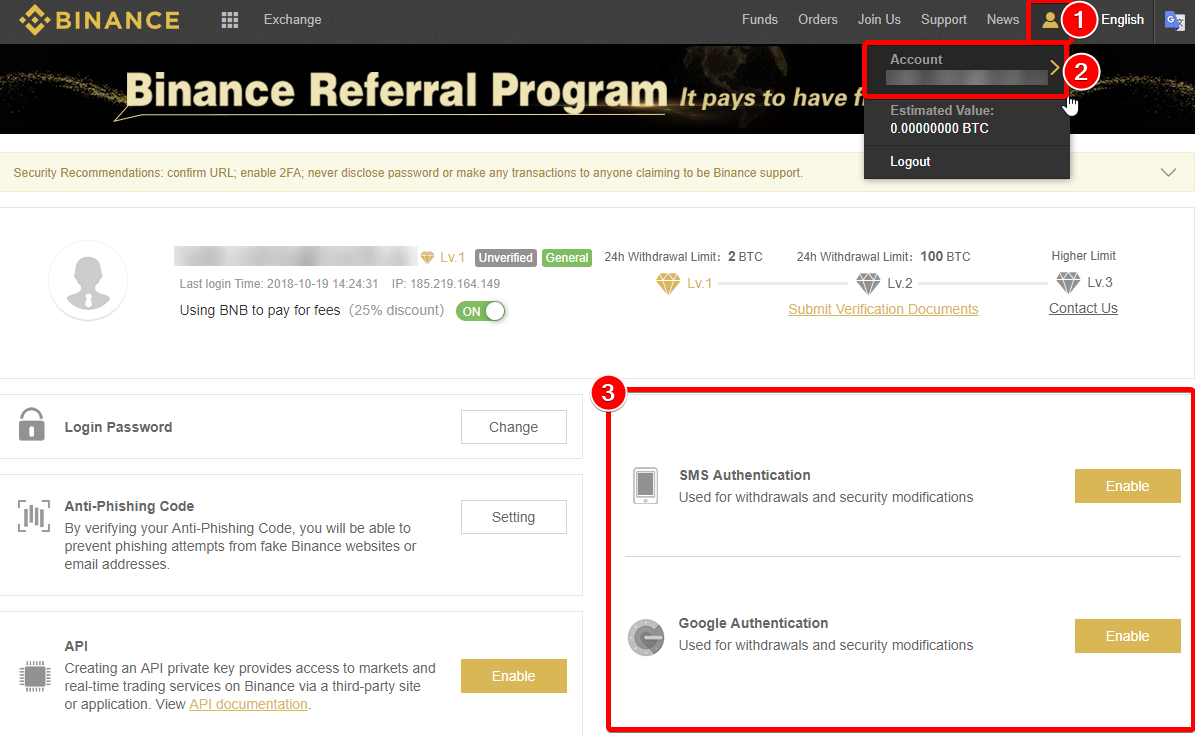
Task: Click the Estimated Value 0.00000000 BTC
Action: coord(942,120)
